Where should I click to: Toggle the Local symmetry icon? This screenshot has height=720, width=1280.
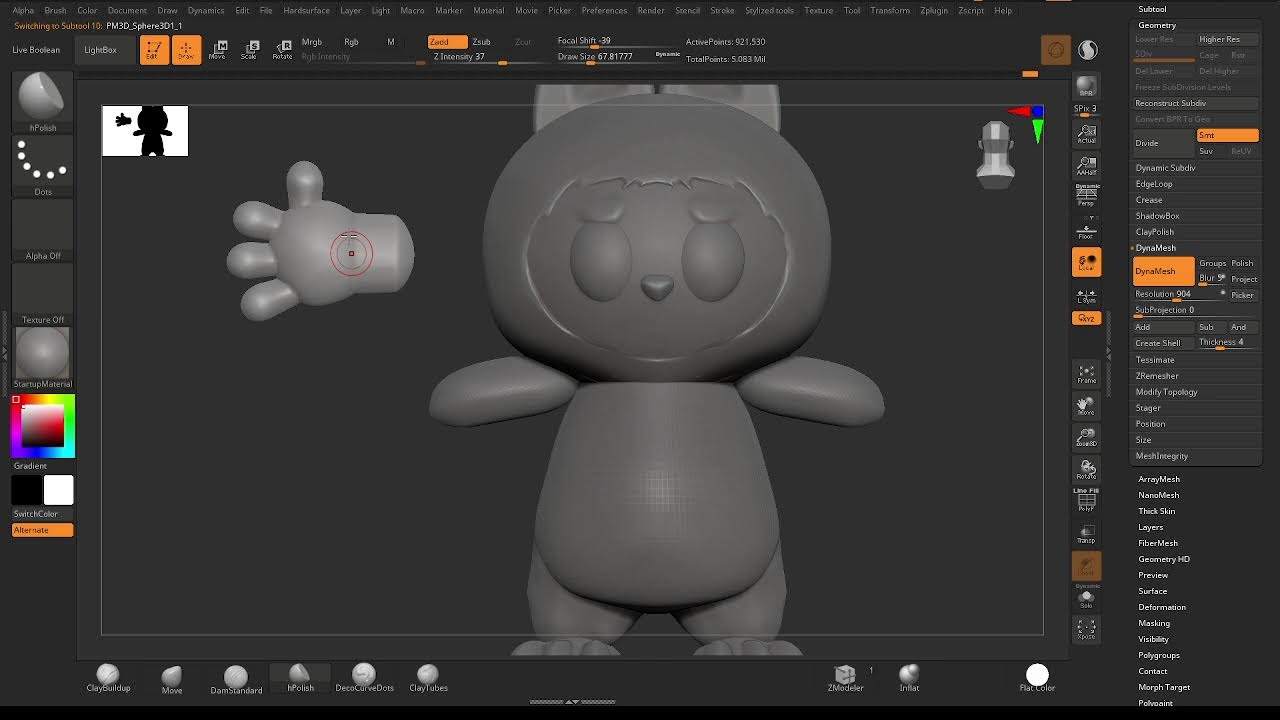pyautogui.click(x=1086, y=262)
